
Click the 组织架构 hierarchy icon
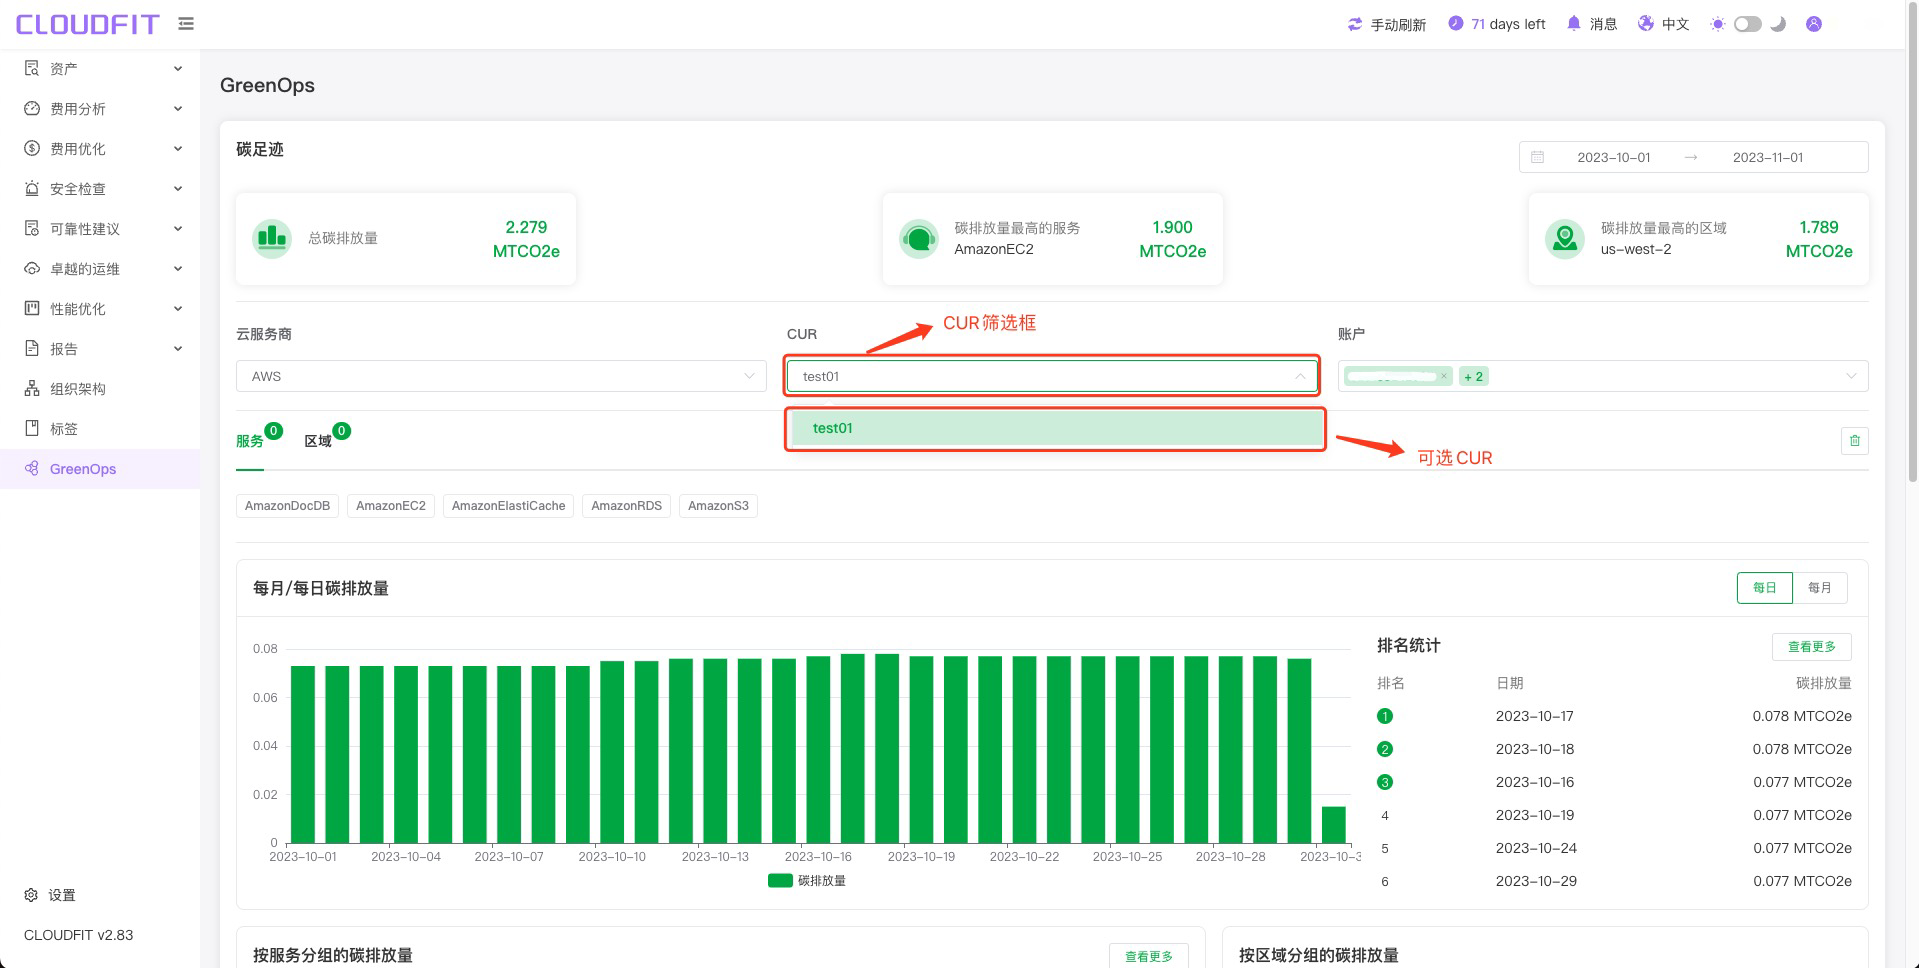click(x=32, y=388)
